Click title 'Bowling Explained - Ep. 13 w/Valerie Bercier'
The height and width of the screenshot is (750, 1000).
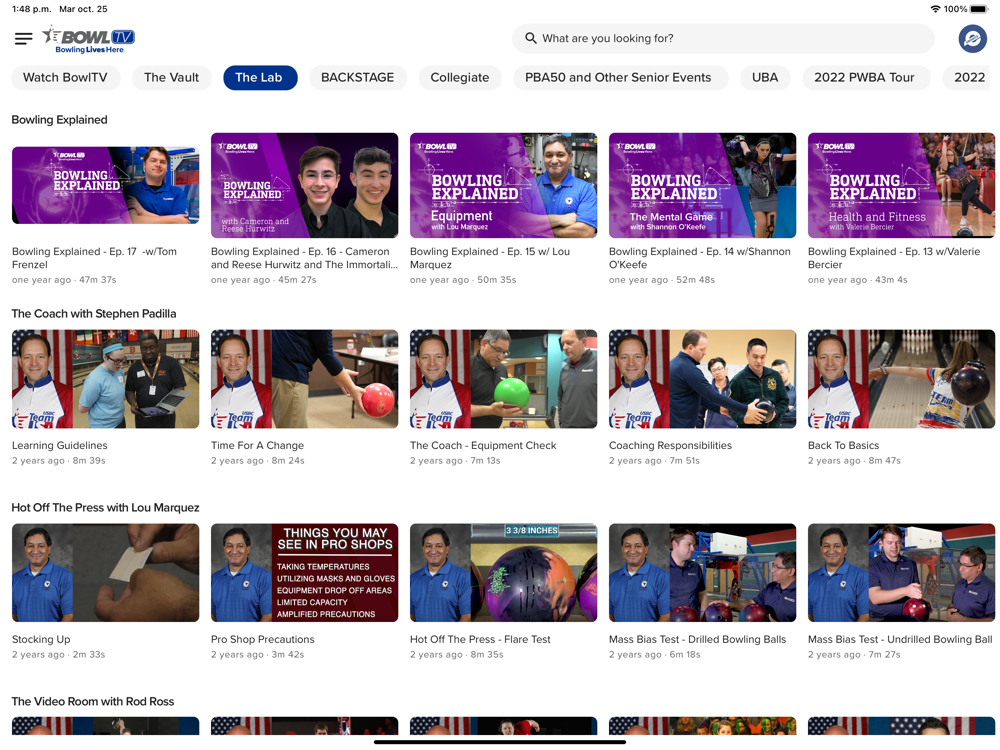[x=894, y=258]
